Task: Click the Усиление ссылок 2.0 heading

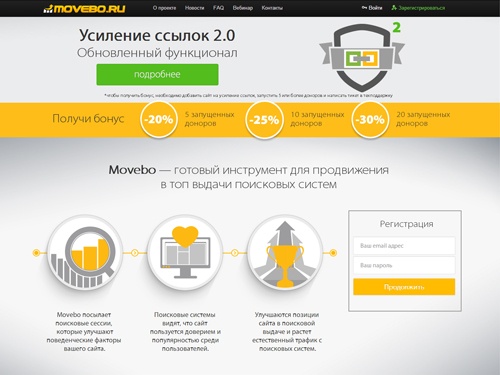Action: [157, 35]
